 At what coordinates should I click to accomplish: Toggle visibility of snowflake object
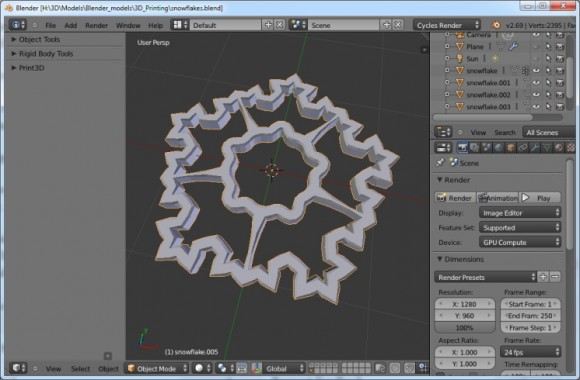click(x=536, y=70)
